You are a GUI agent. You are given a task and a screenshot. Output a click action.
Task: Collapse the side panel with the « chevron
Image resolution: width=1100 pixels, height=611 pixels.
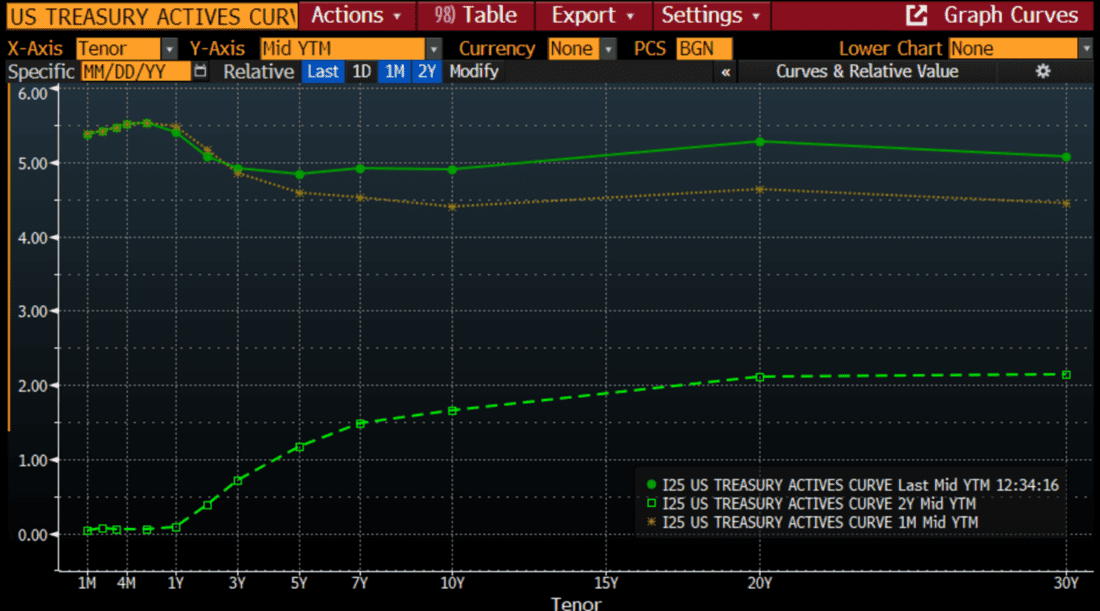tap(725, 71)
